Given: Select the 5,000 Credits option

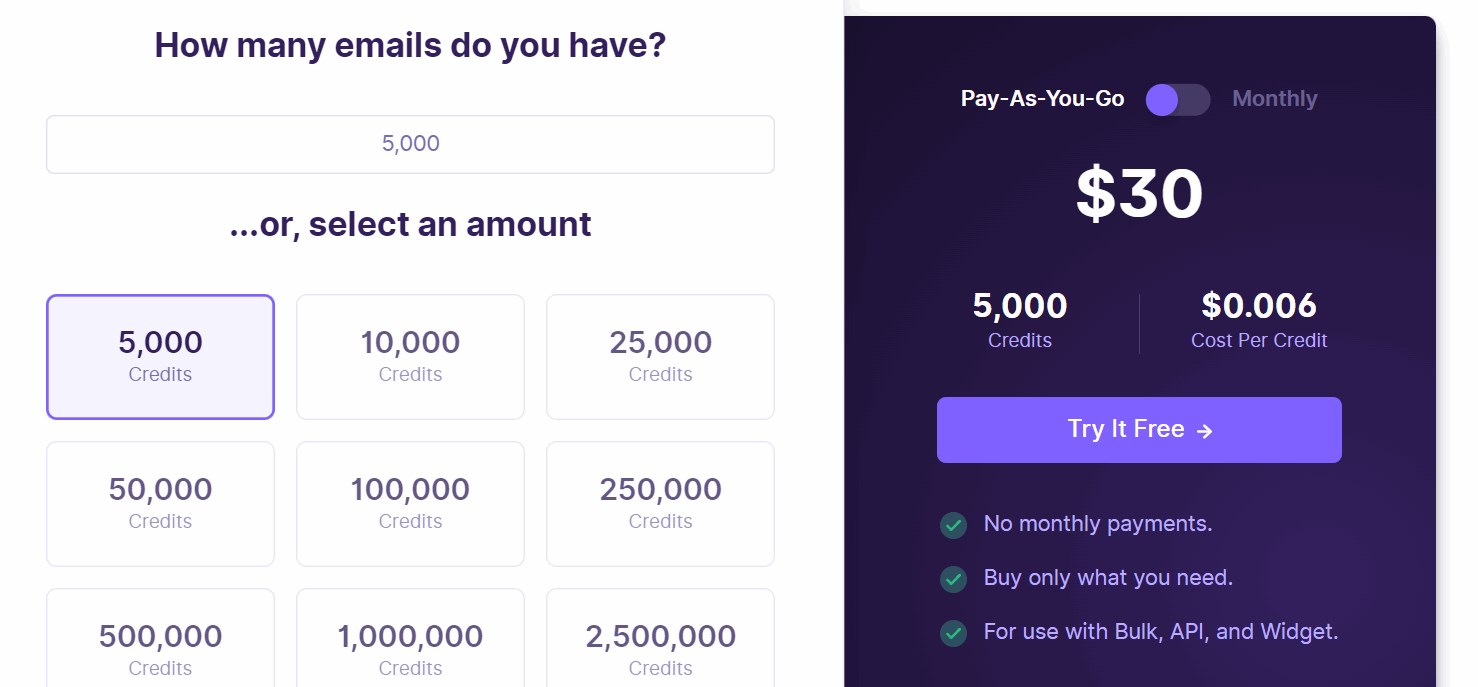Looking at the screenshot, I should coord(160,356).
